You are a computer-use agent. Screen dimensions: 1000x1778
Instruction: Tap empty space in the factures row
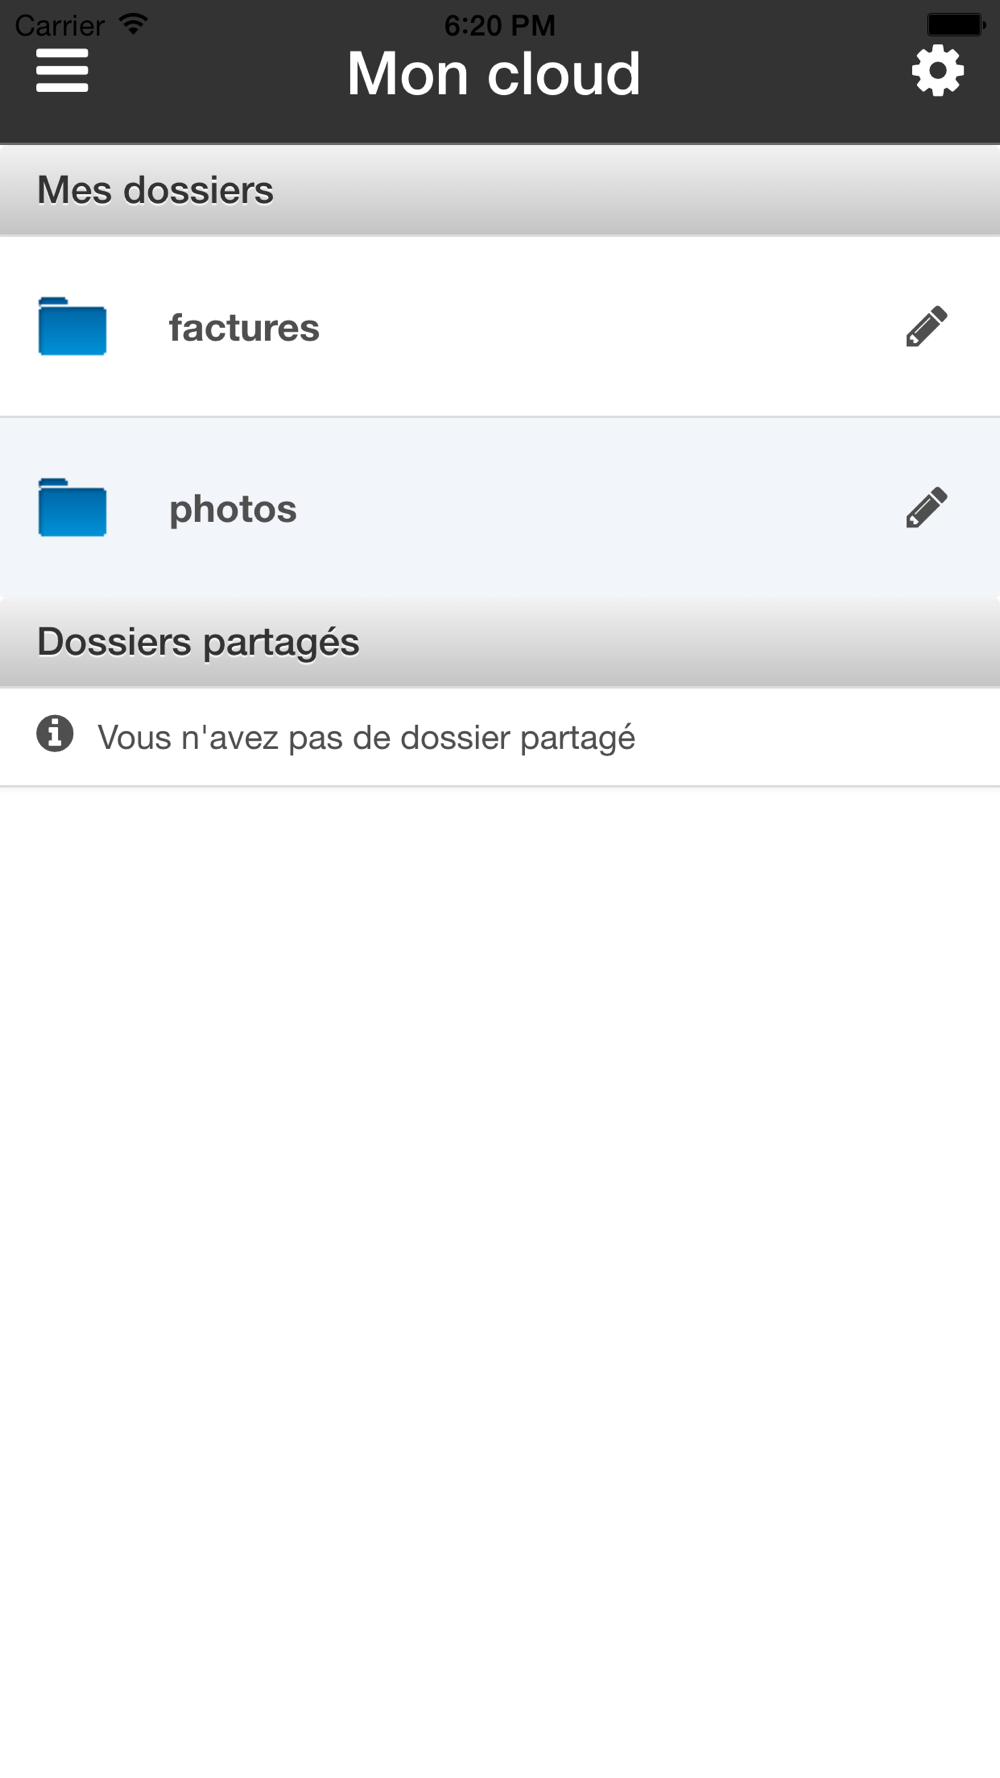pyautogui.click(x=600, y=327)
